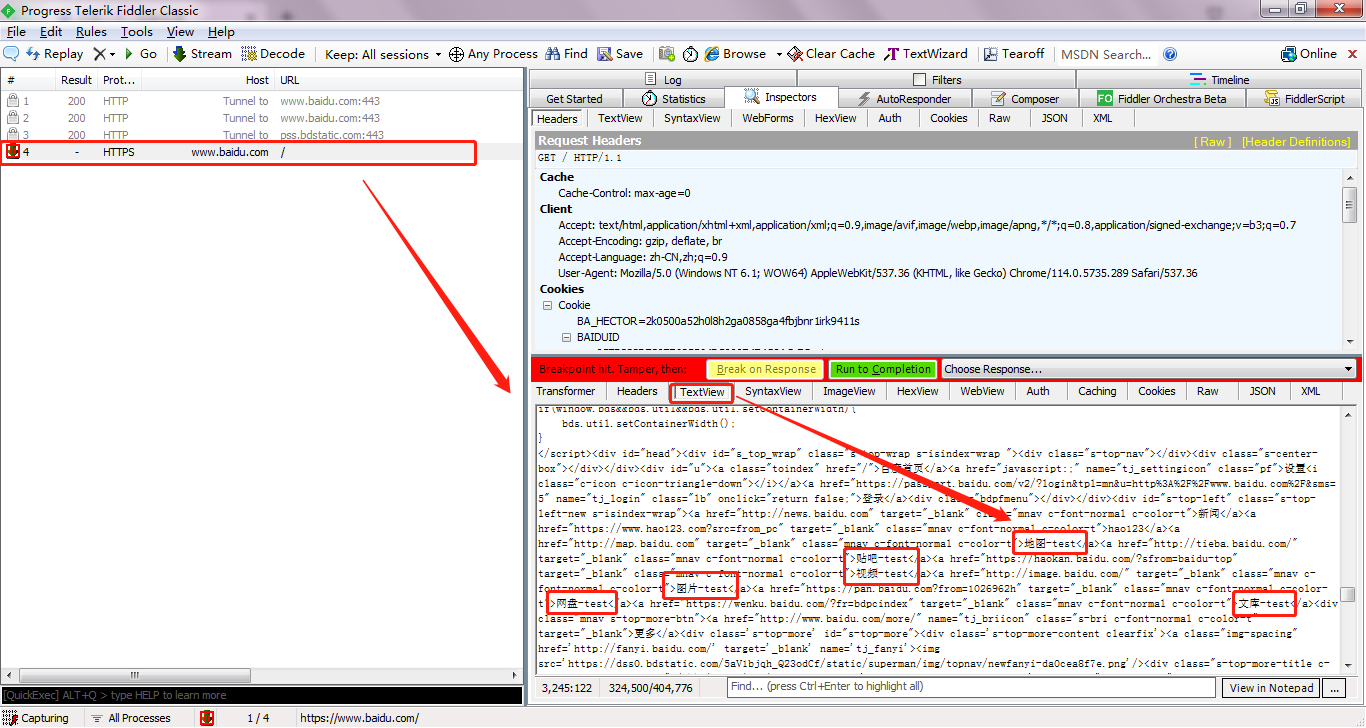Open the FiddlerScript tab
This screenshot has width=1366, height=728.
pos(1305,99)
